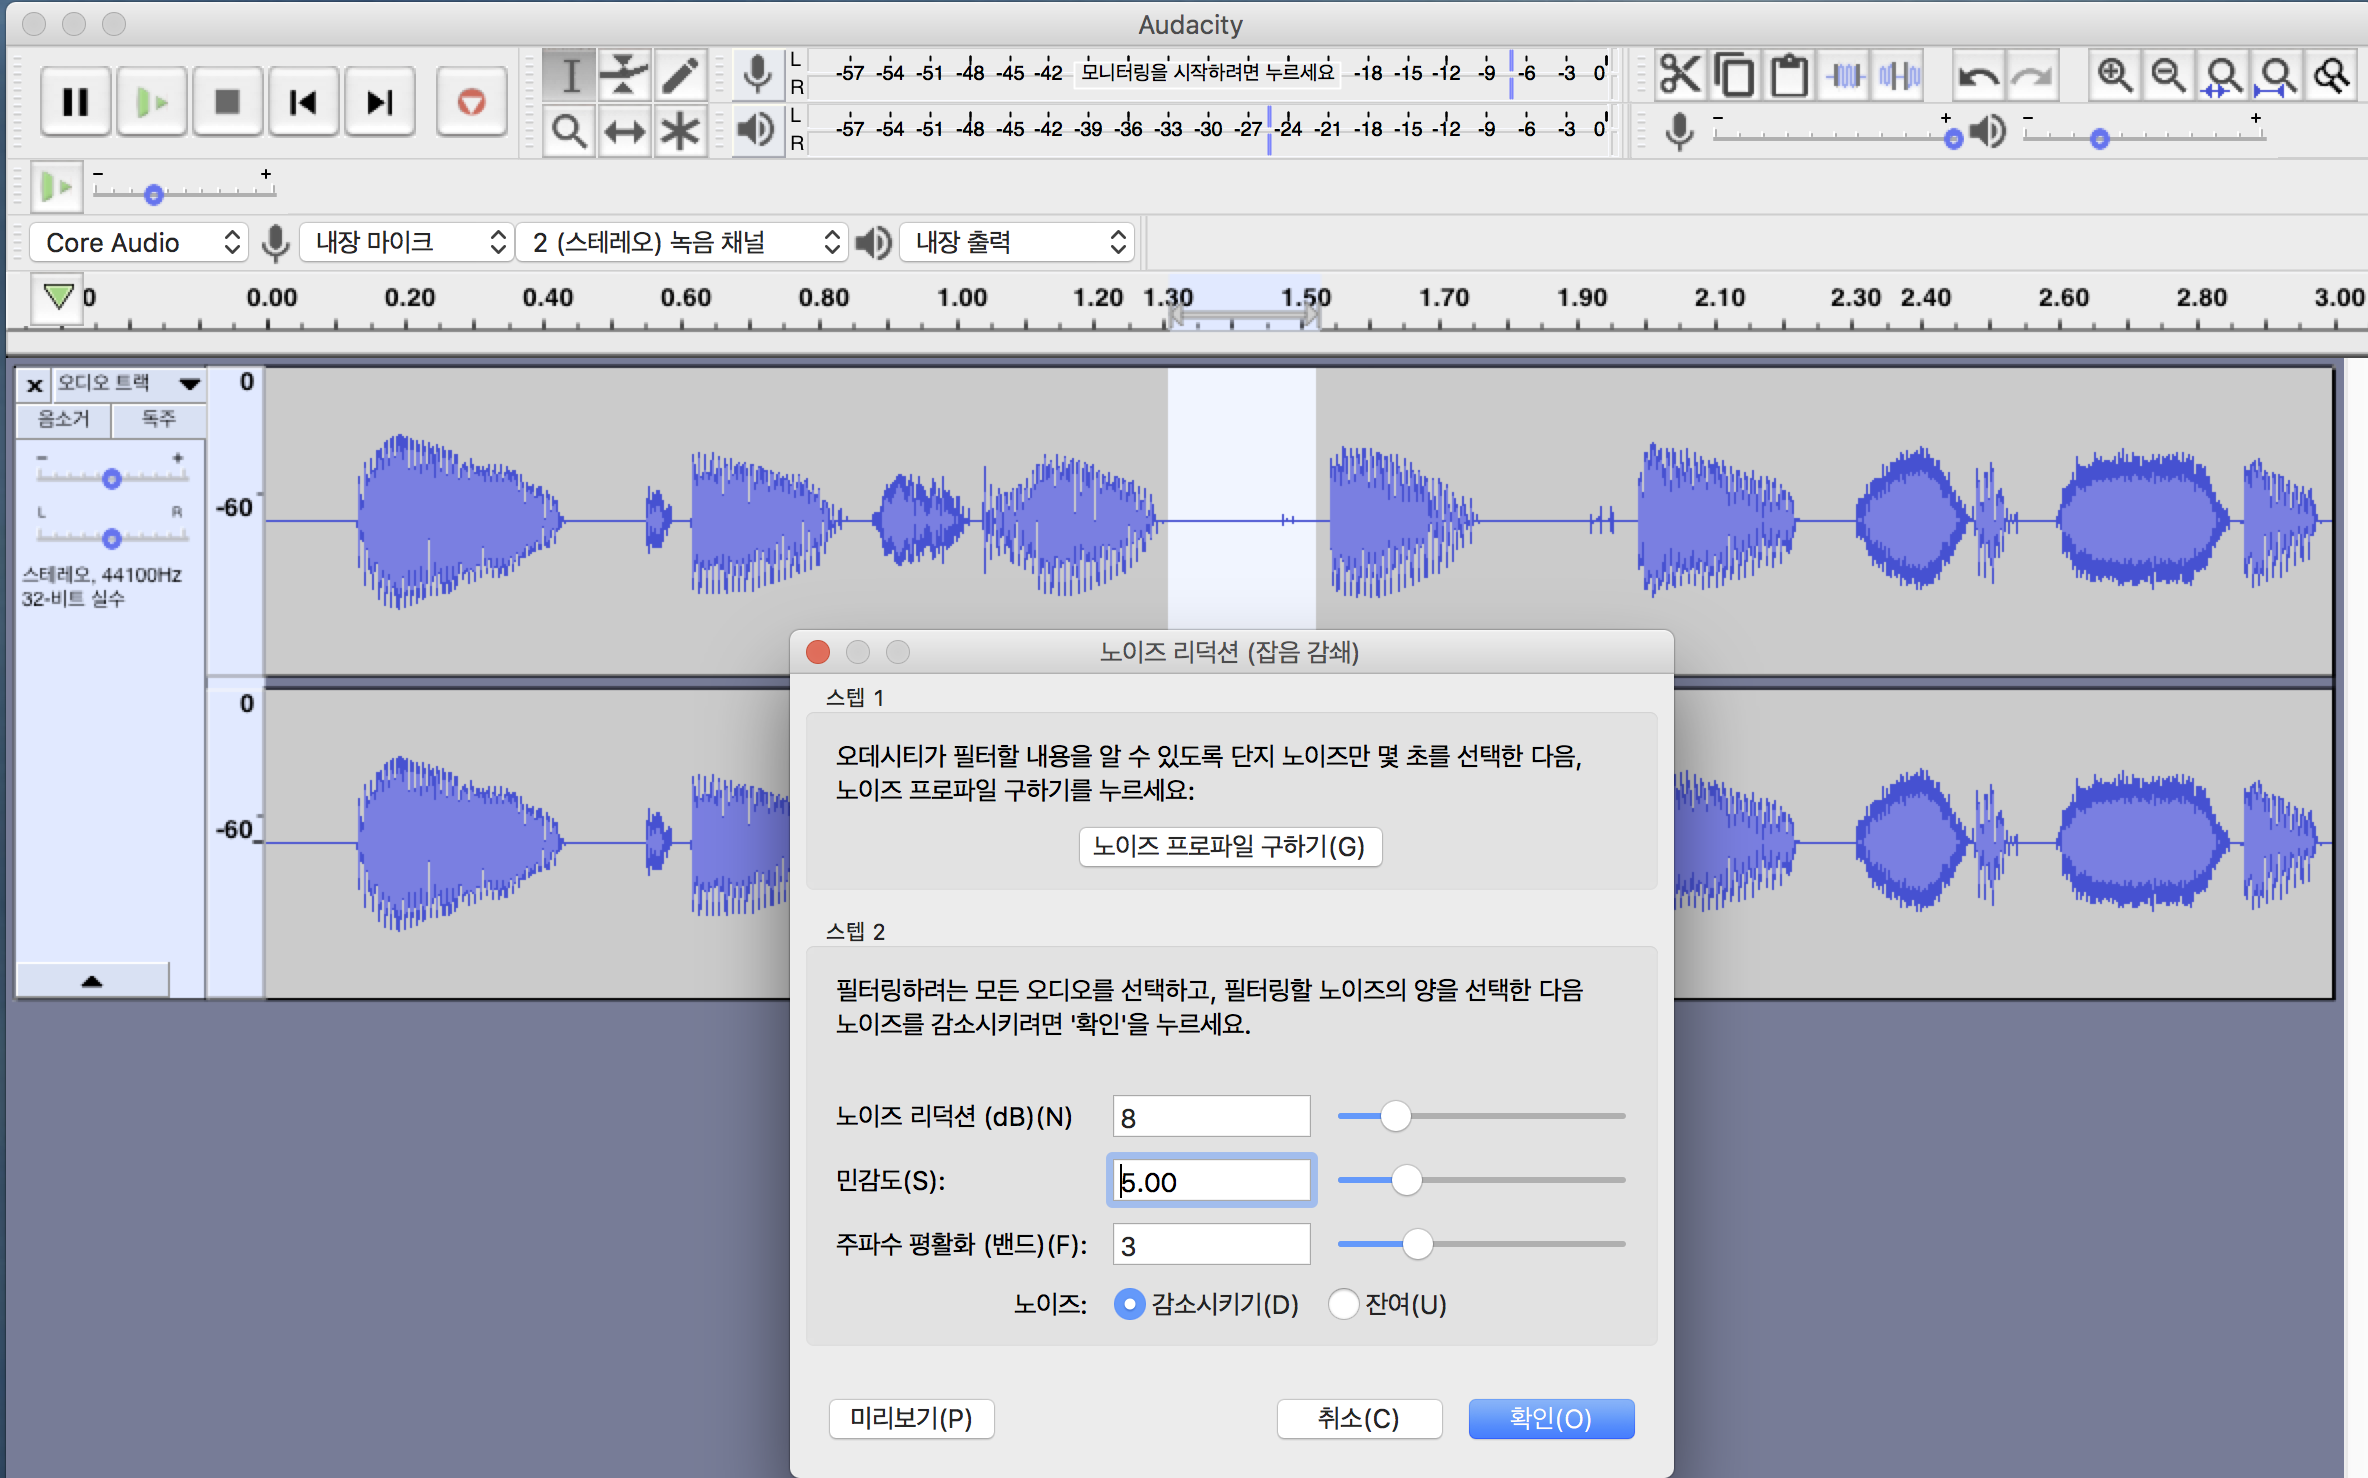Select the Draw pencil tool
Image resolution: width=2368 pixels, height=1478 pixels.
(680, 75)
